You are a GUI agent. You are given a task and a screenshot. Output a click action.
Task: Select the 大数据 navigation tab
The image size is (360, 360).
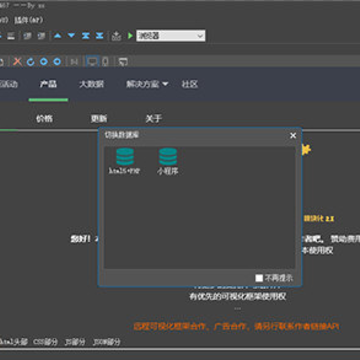click(x=92, y=84)
